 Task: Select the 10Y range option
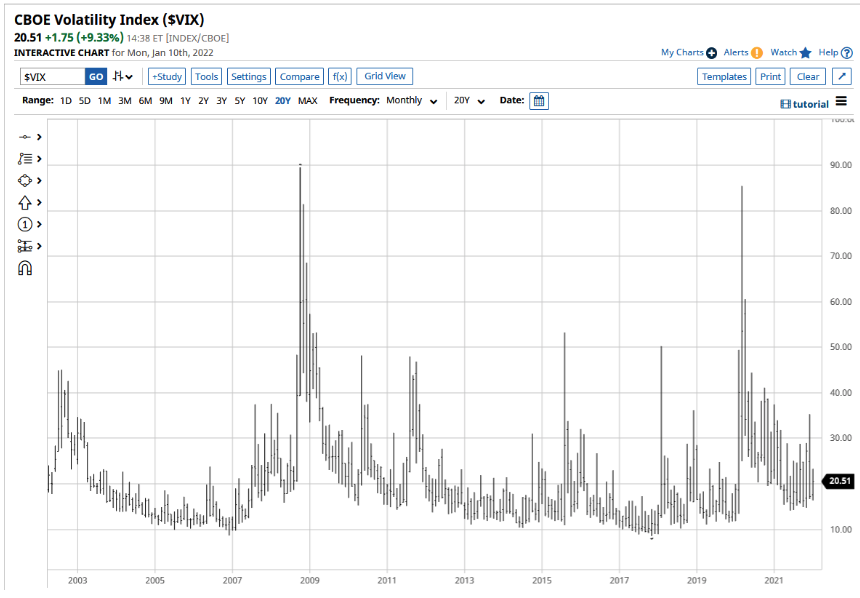[x=260, y=101]
